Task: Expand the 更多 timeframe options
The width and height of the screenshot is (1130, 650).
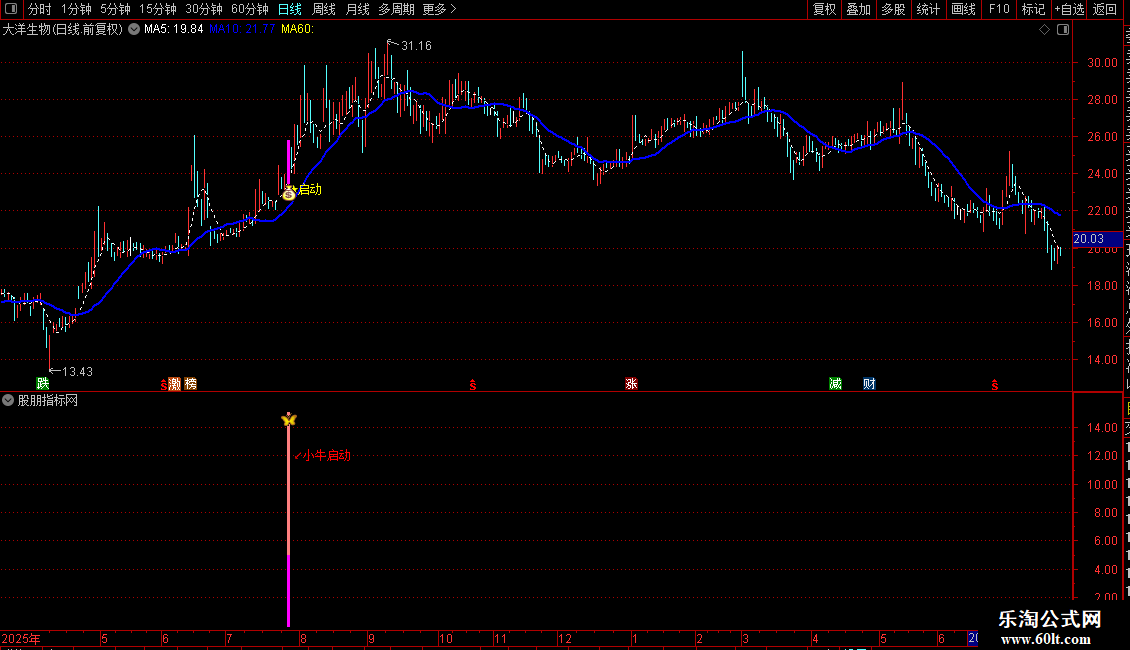Action: tap(439, 9)
